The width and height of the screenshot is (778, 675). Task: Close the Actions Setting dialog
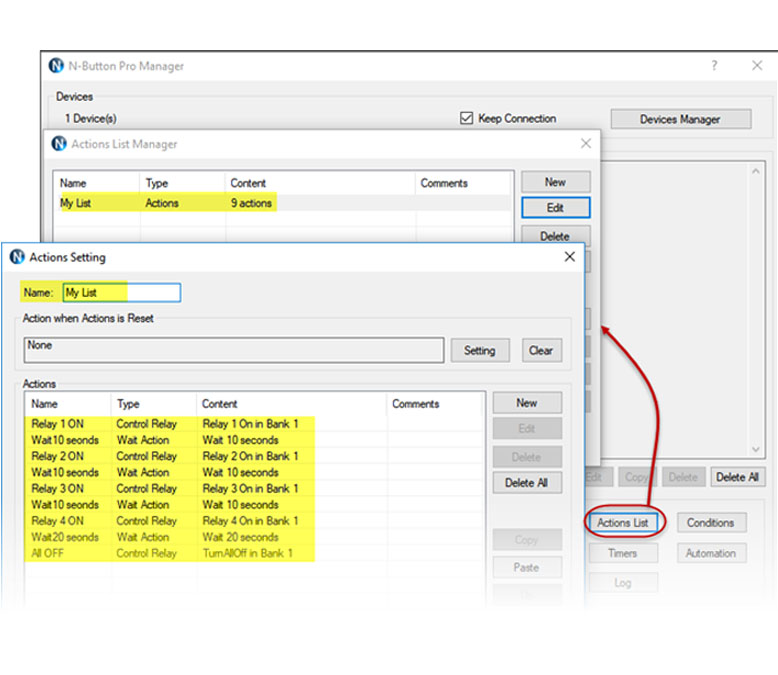[570, 257]
